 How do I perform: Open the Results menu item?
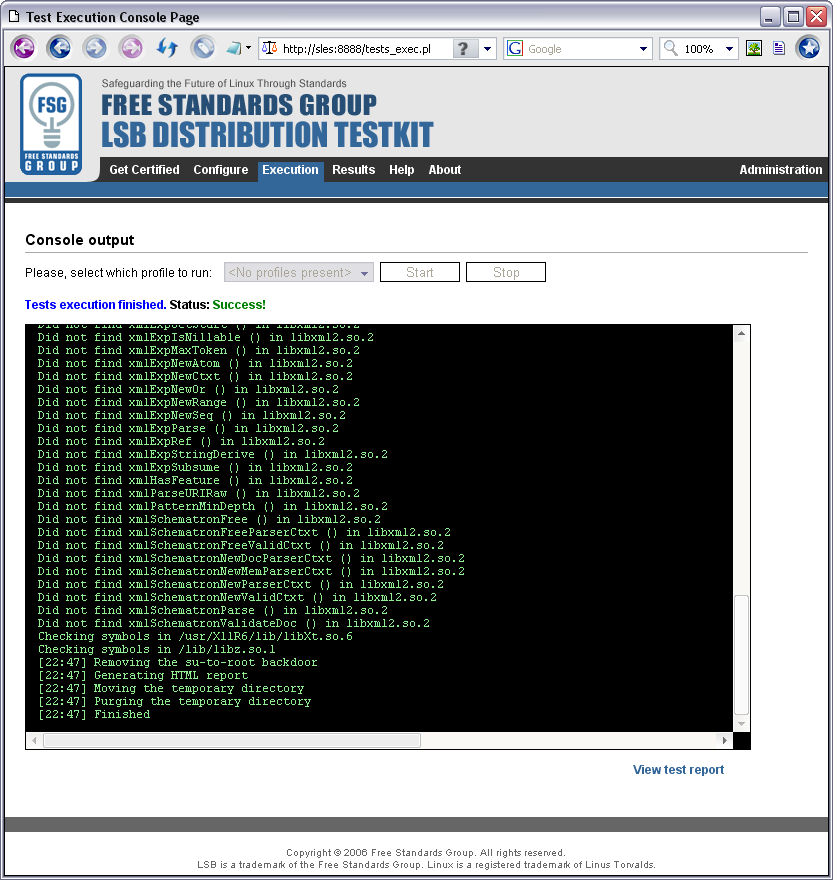click(x=354, y=169)
